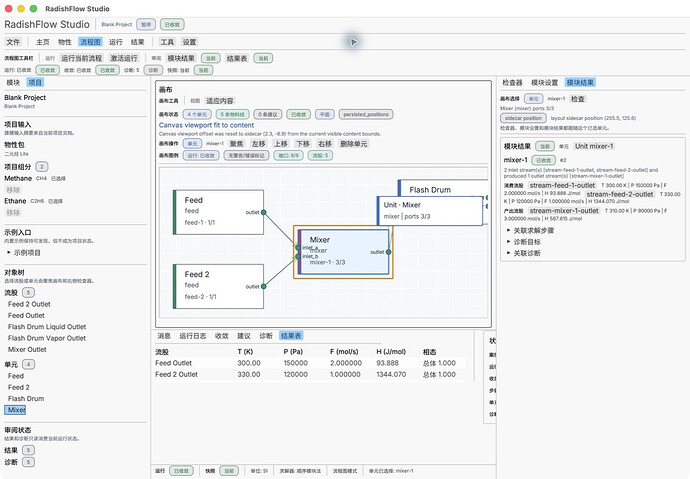The height and width of the screenshot is (479, 690).
Task: Click the 适应内容 canvas view button
Action: (x=220, y=101)
